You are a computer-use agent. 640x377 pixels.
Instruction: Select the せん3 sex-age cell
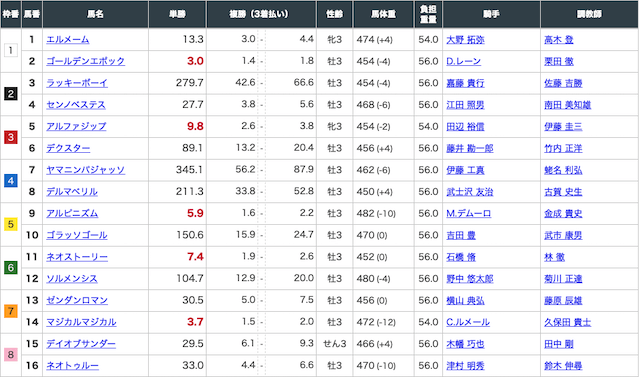pyautogui.click(x=334, y=344)
